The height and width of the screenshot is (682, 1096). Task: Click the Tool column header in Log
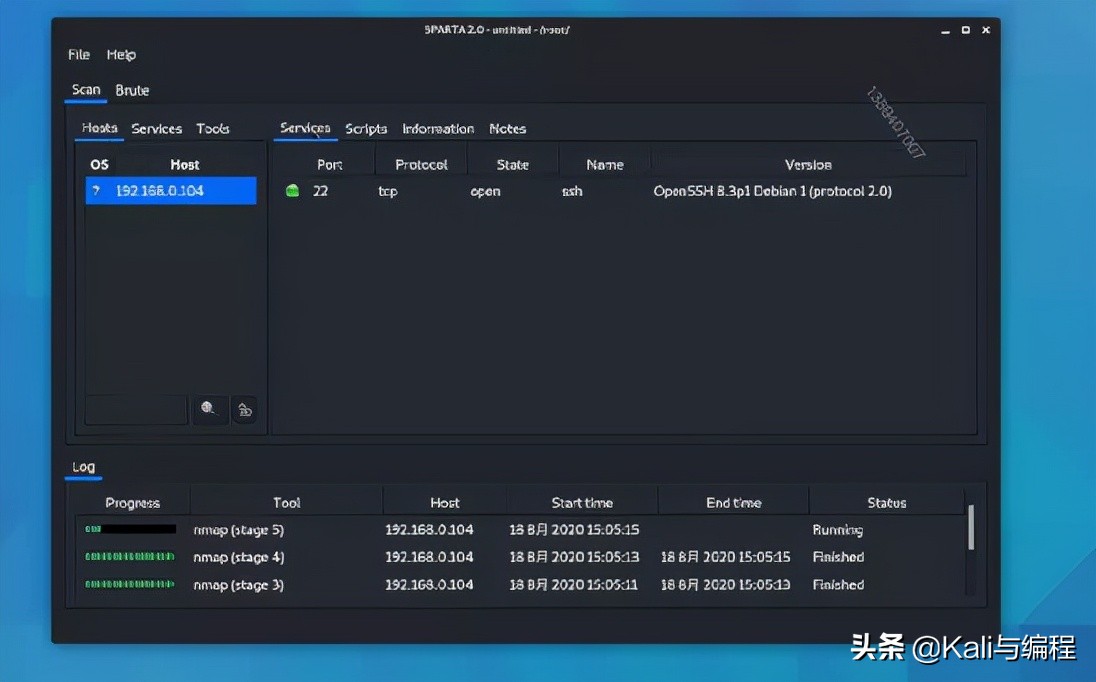(x=287, y=503)
